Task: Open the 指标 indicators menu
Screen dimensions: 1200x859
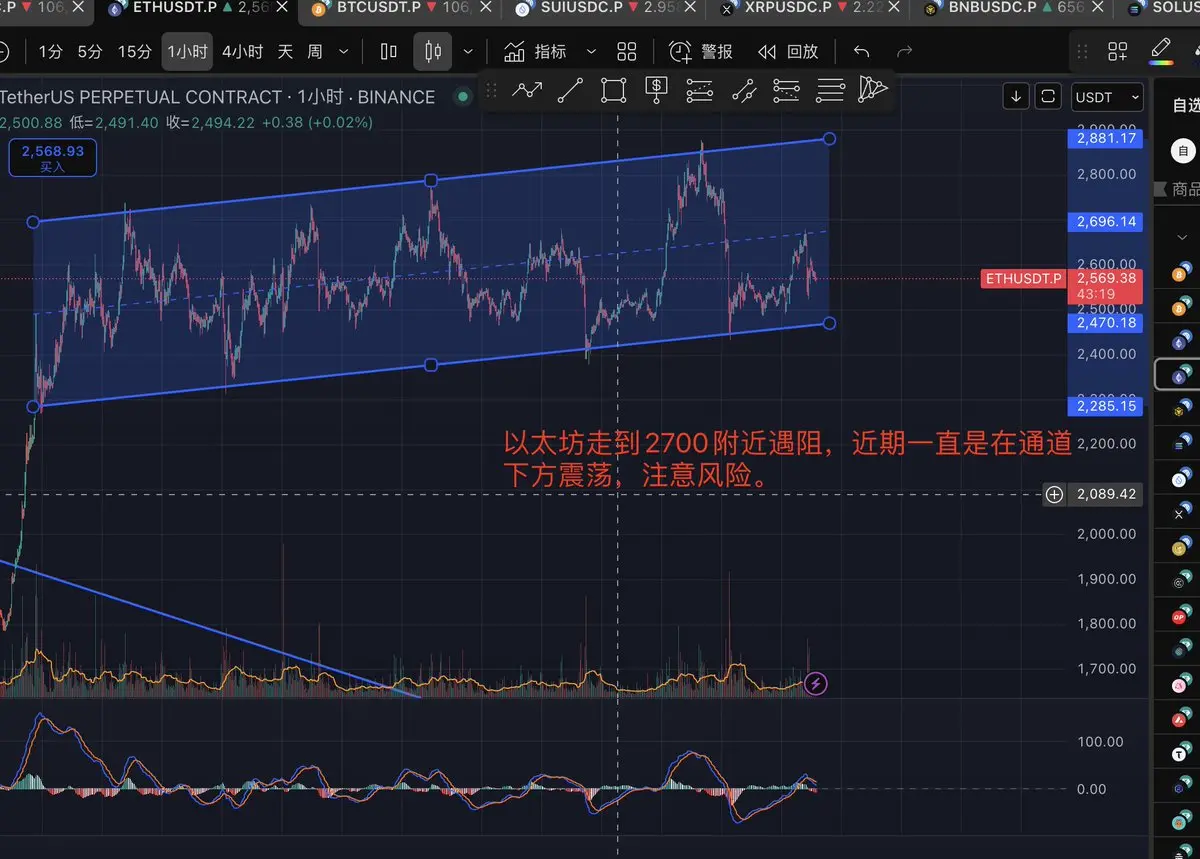Action: click(x=535, y=51)
